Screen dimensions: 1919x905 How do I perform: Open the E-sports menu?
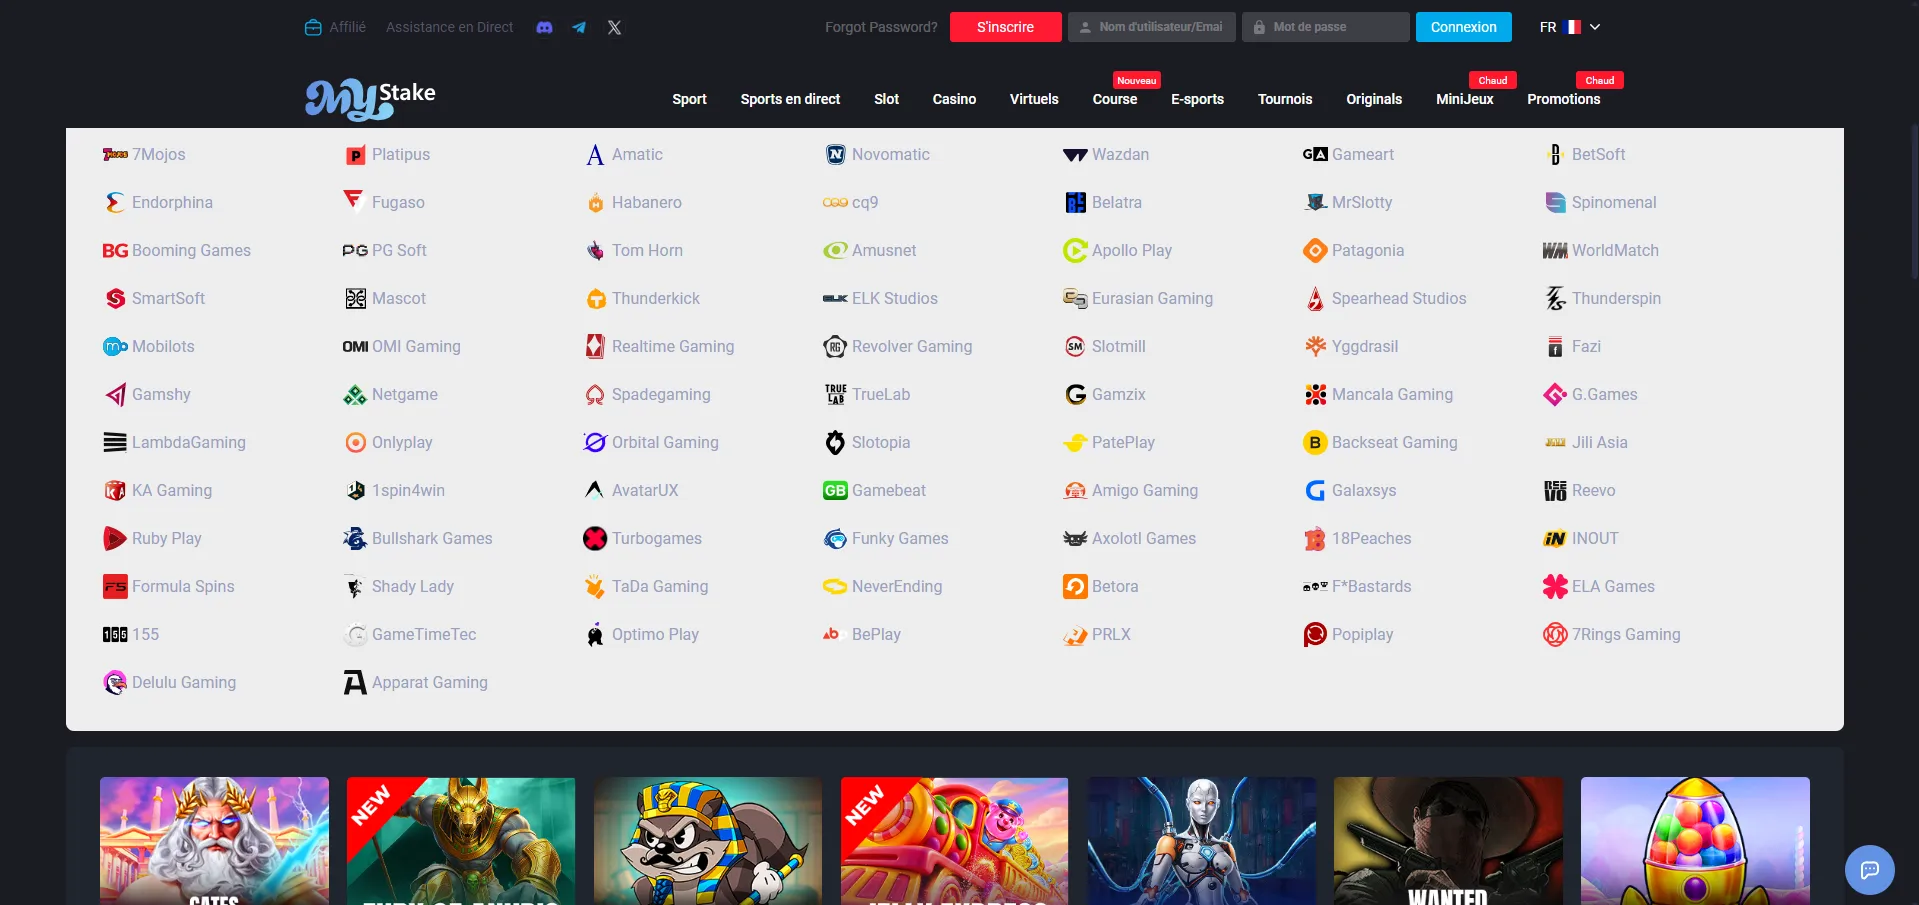tap(1197, 99)
